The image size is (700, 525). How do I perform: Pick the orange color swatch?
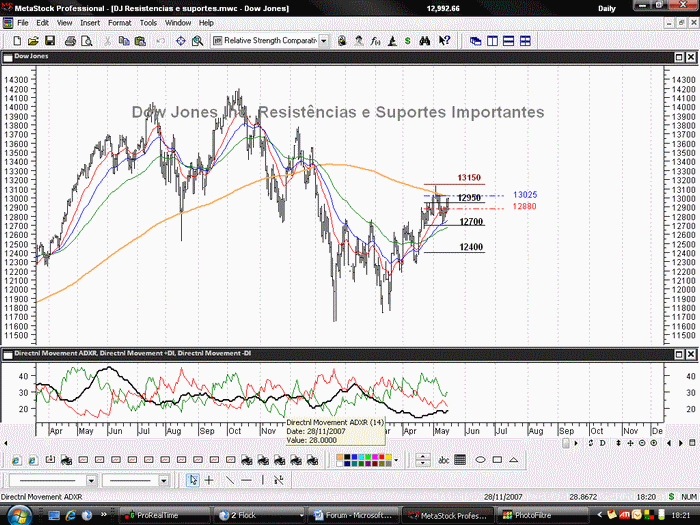[x=340, y=457]
